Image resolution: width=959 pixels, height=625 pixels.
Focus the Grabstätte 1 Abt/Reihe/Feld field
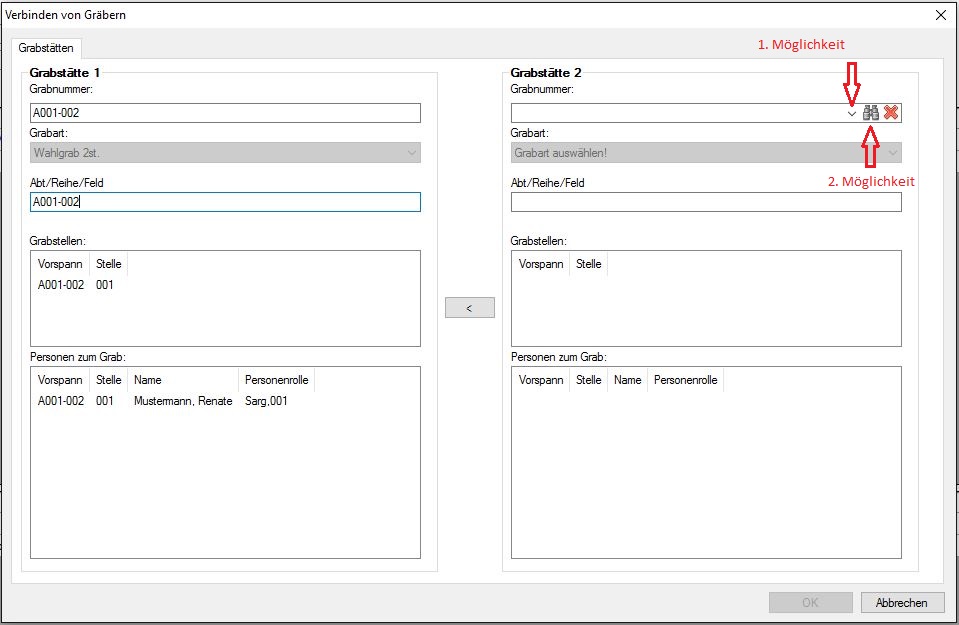225,202
